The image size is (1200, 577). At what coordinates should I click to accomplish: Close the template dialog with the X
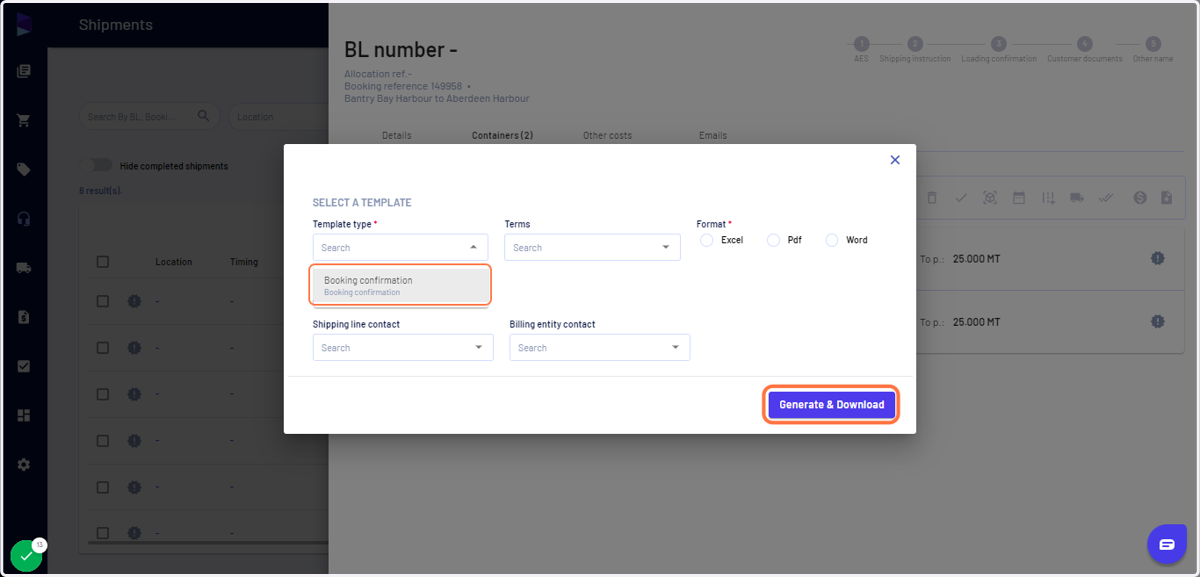click(x=895, y=160)
